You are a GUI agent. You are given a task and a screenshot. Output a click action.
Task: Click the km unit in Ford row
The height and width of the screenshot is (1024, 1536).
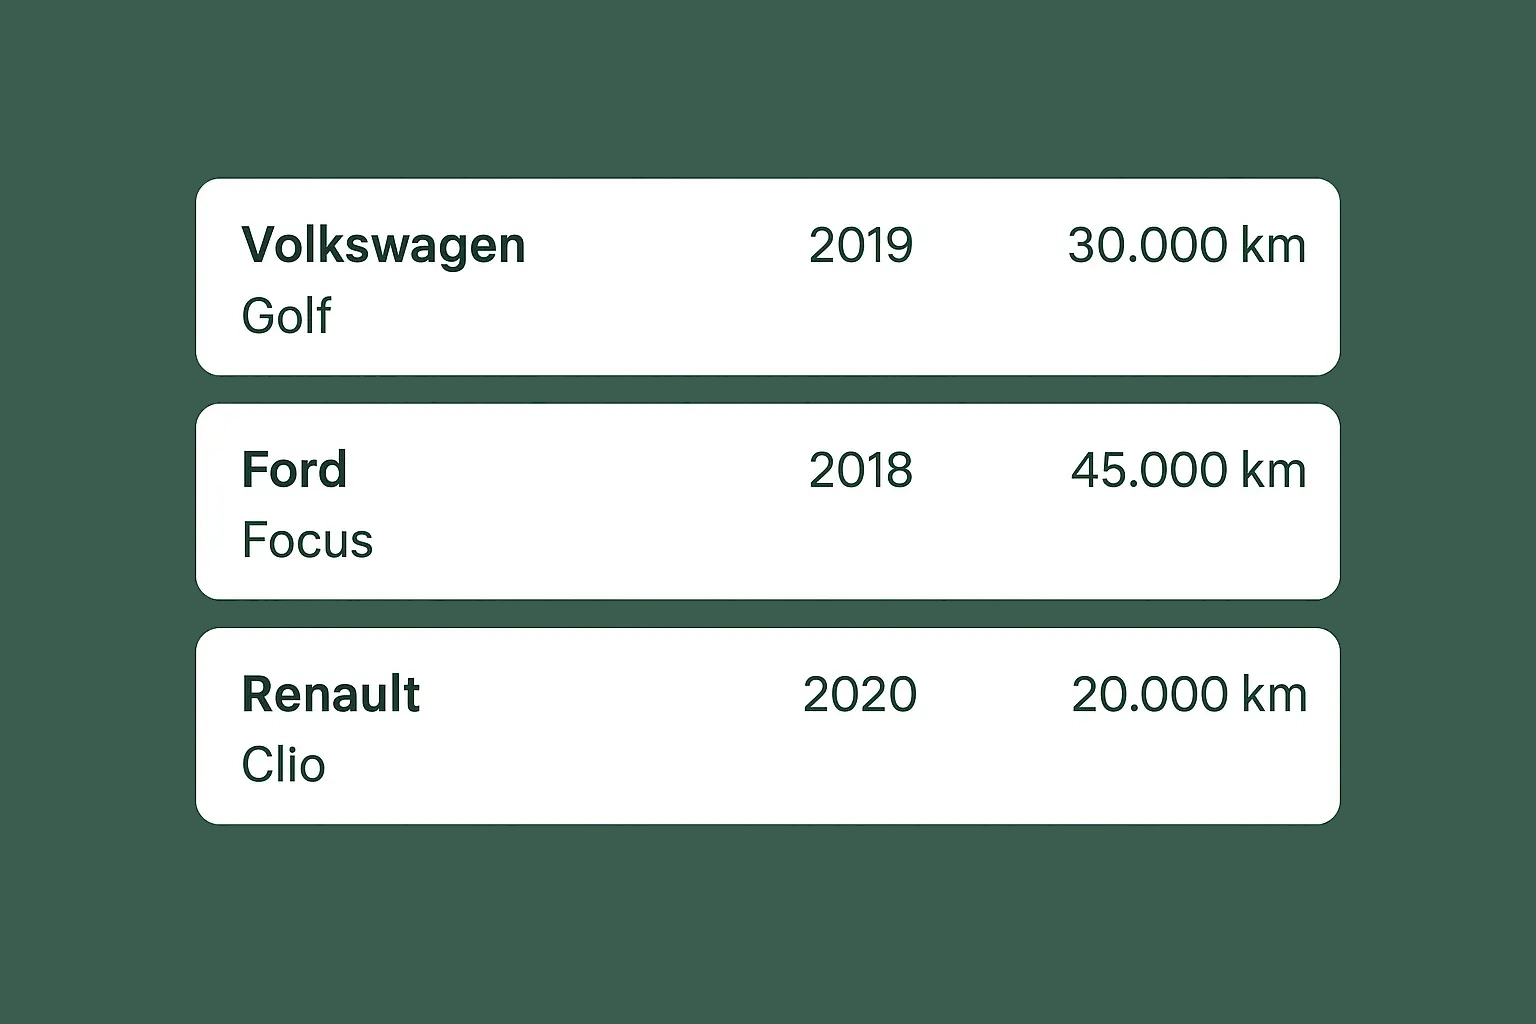click(1273, 470)
